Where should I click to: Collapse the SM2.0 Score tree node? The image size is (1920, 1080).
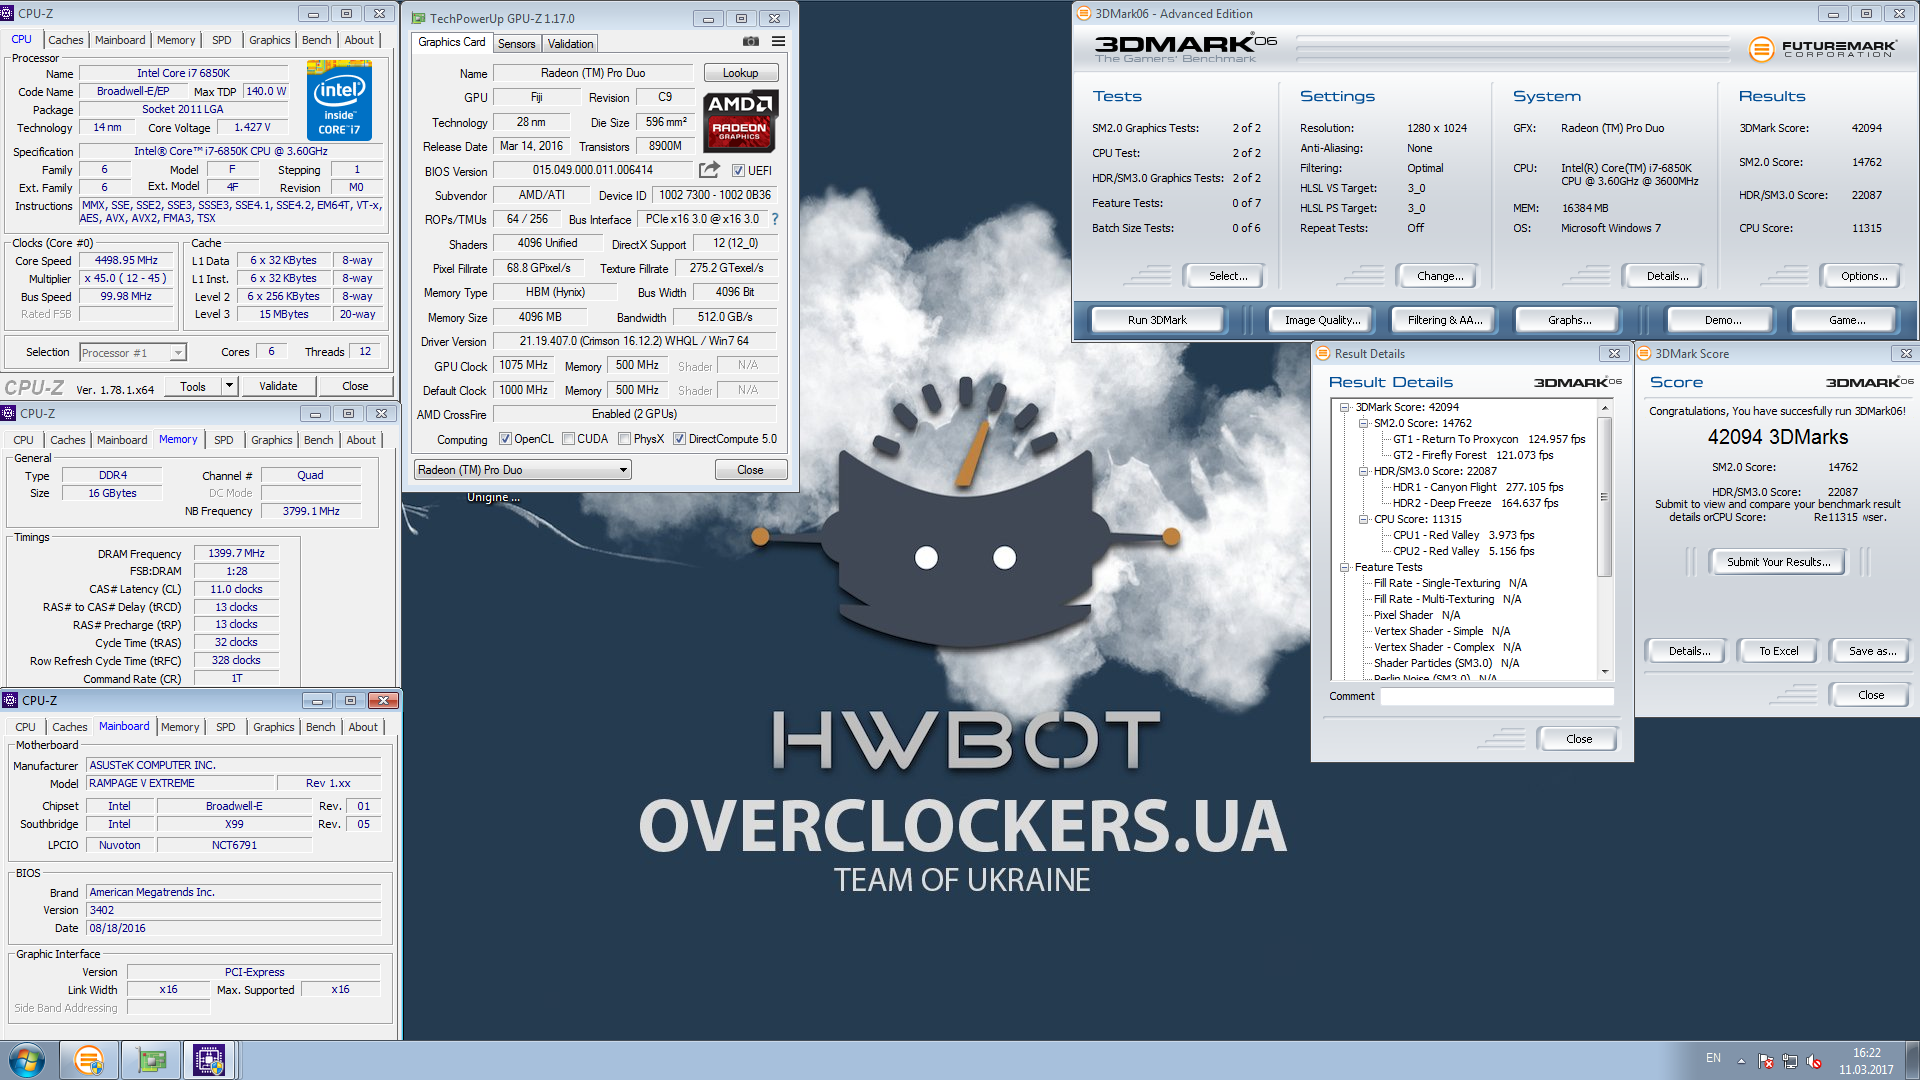(x=1363, y=423)
